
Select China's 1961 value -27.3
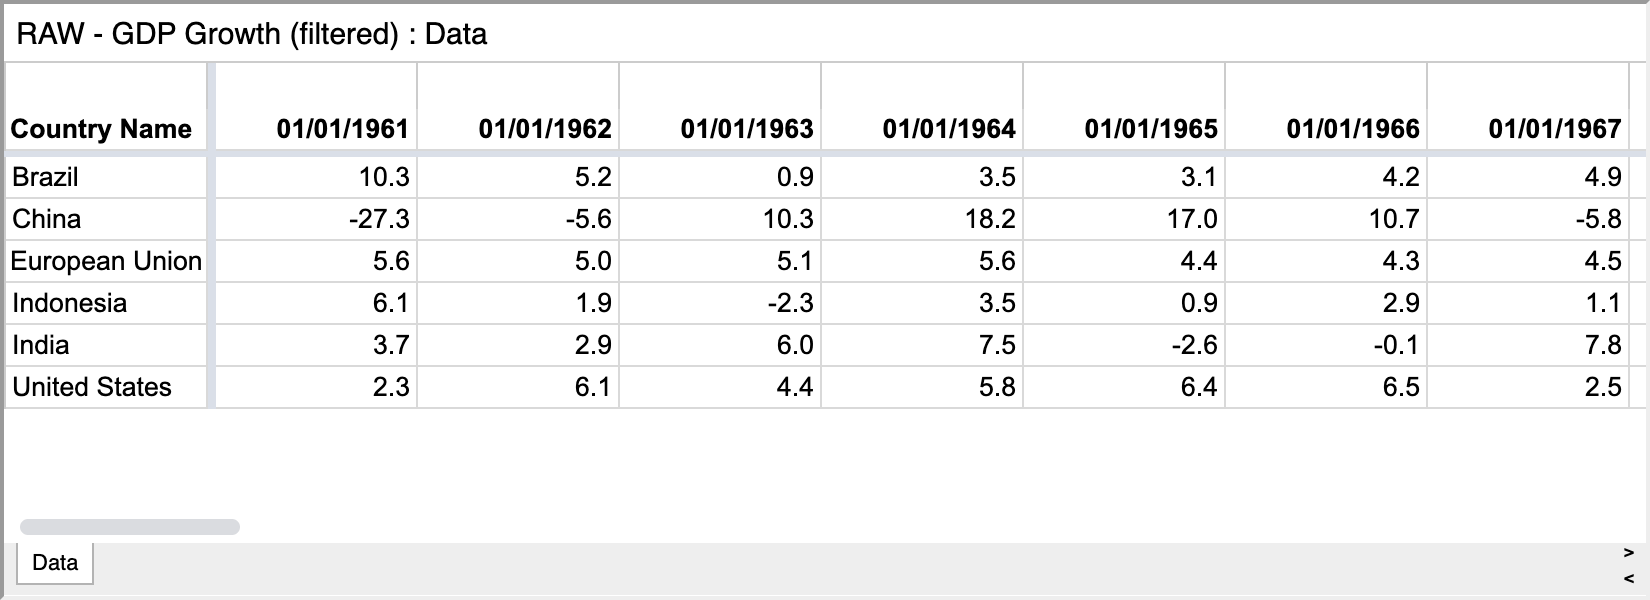click(316, 219)
